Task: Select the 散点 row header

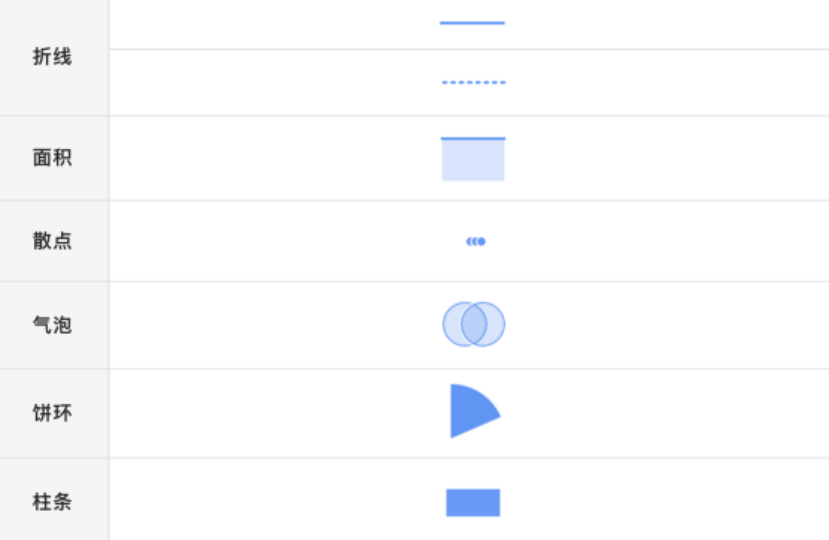Action: click(53, 241)
